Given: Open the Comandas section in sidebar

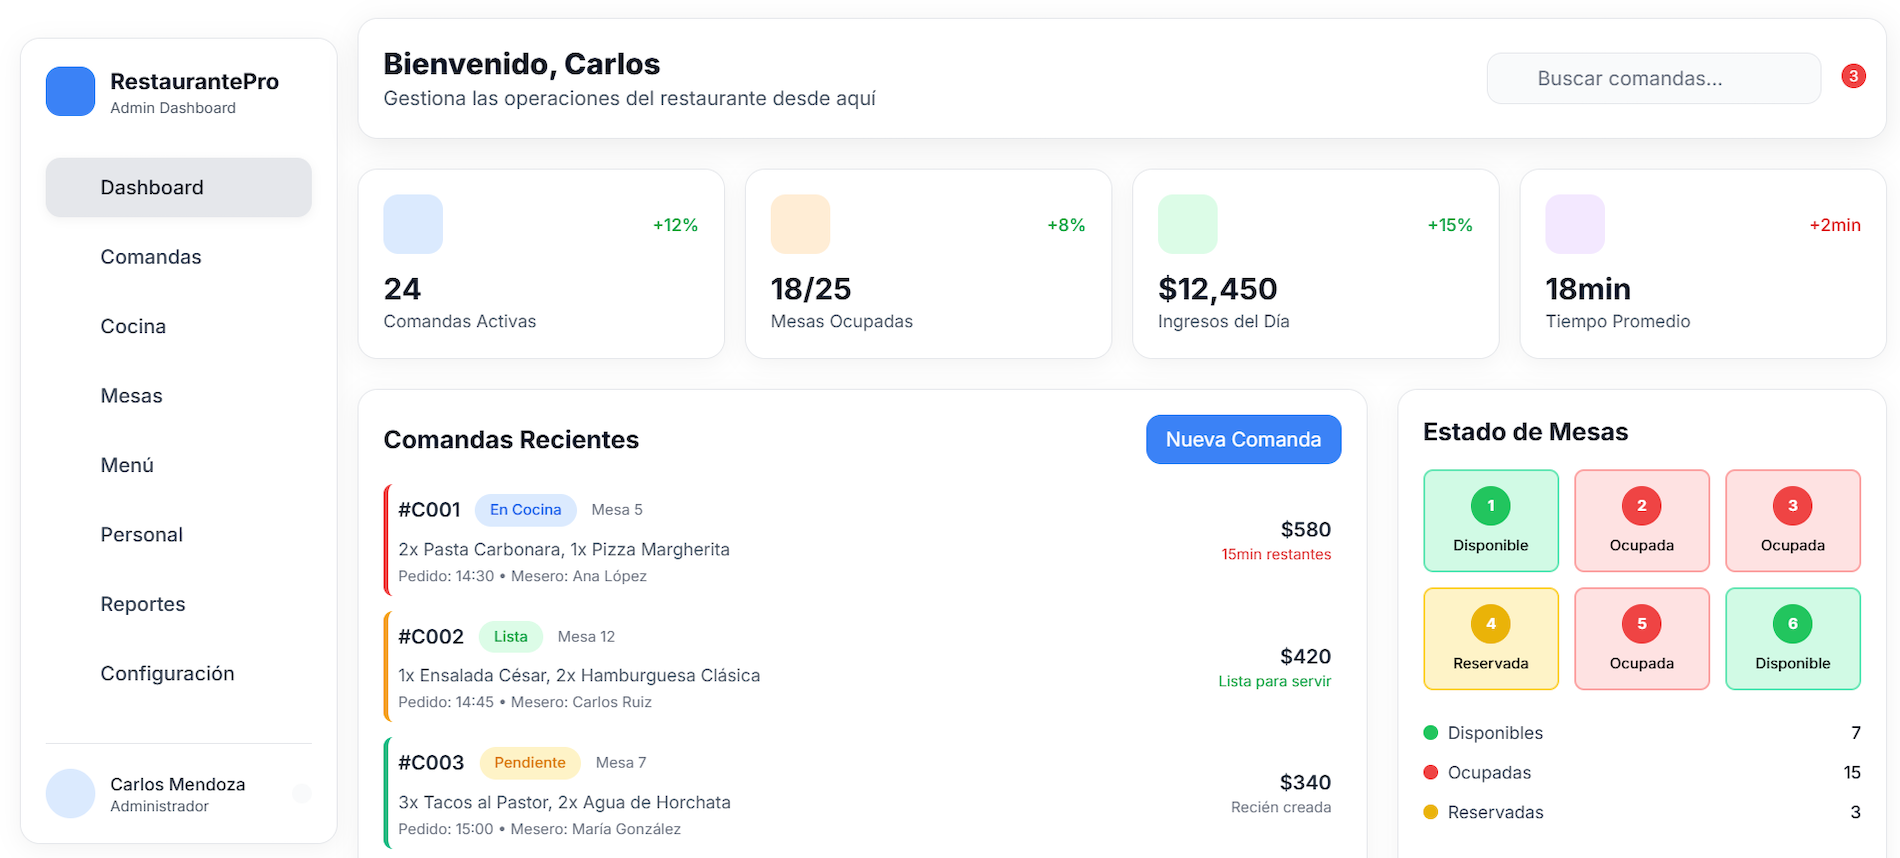Looking at the screenshot, I should tap(151, 257).
